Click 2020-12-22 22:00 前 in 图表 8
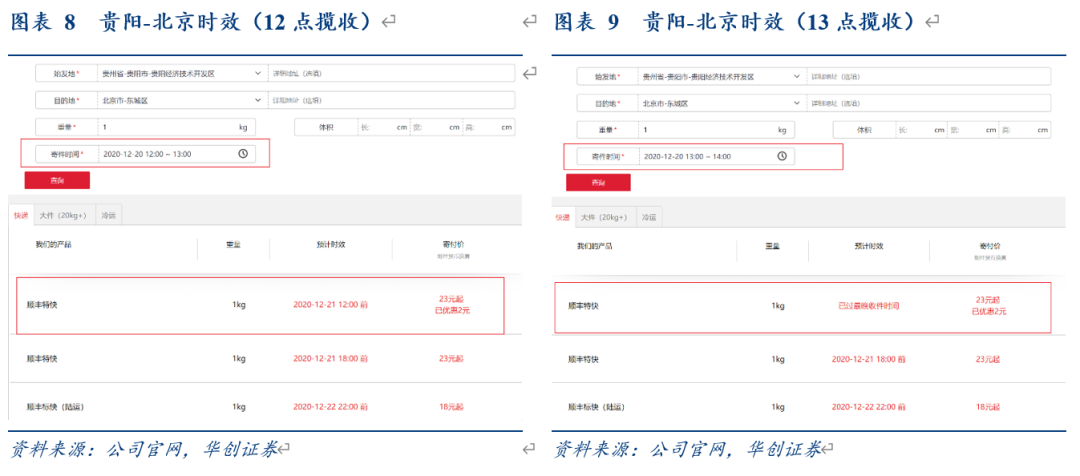Viewport: 1080px width, 476px height. pyautogui.click(x=330, y=407)
